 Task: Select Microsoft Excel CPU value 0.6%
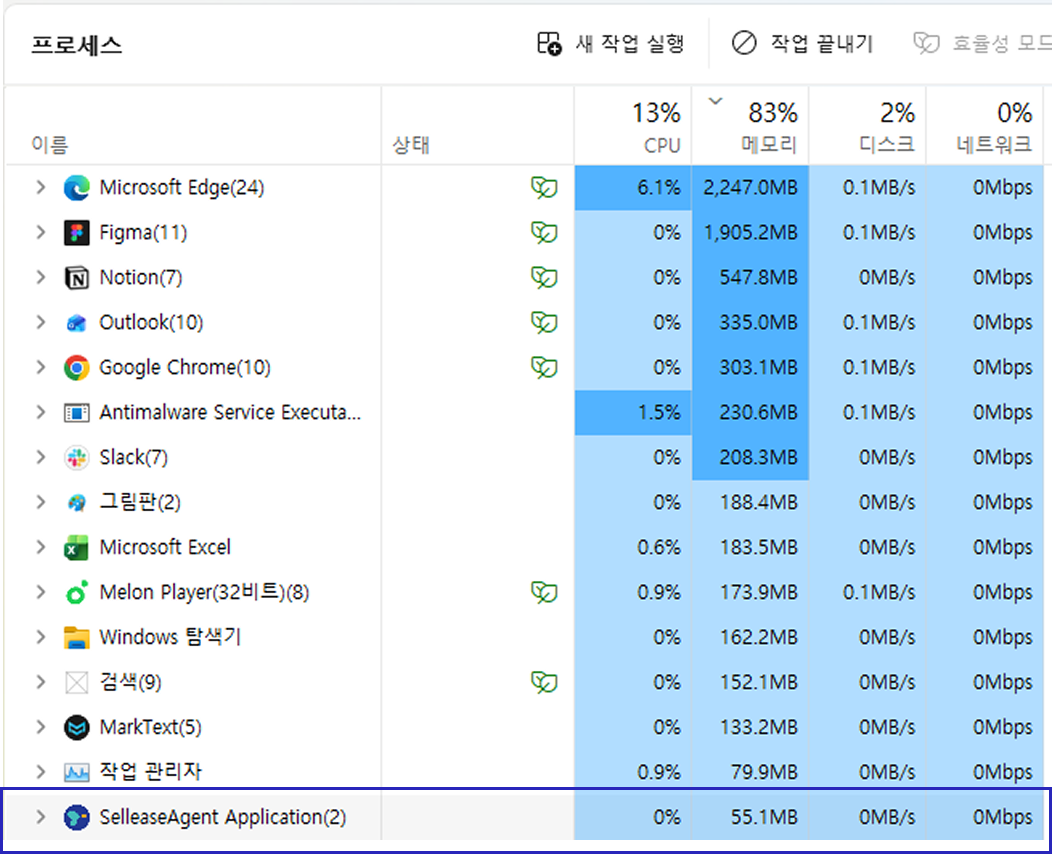click(633, 547)
